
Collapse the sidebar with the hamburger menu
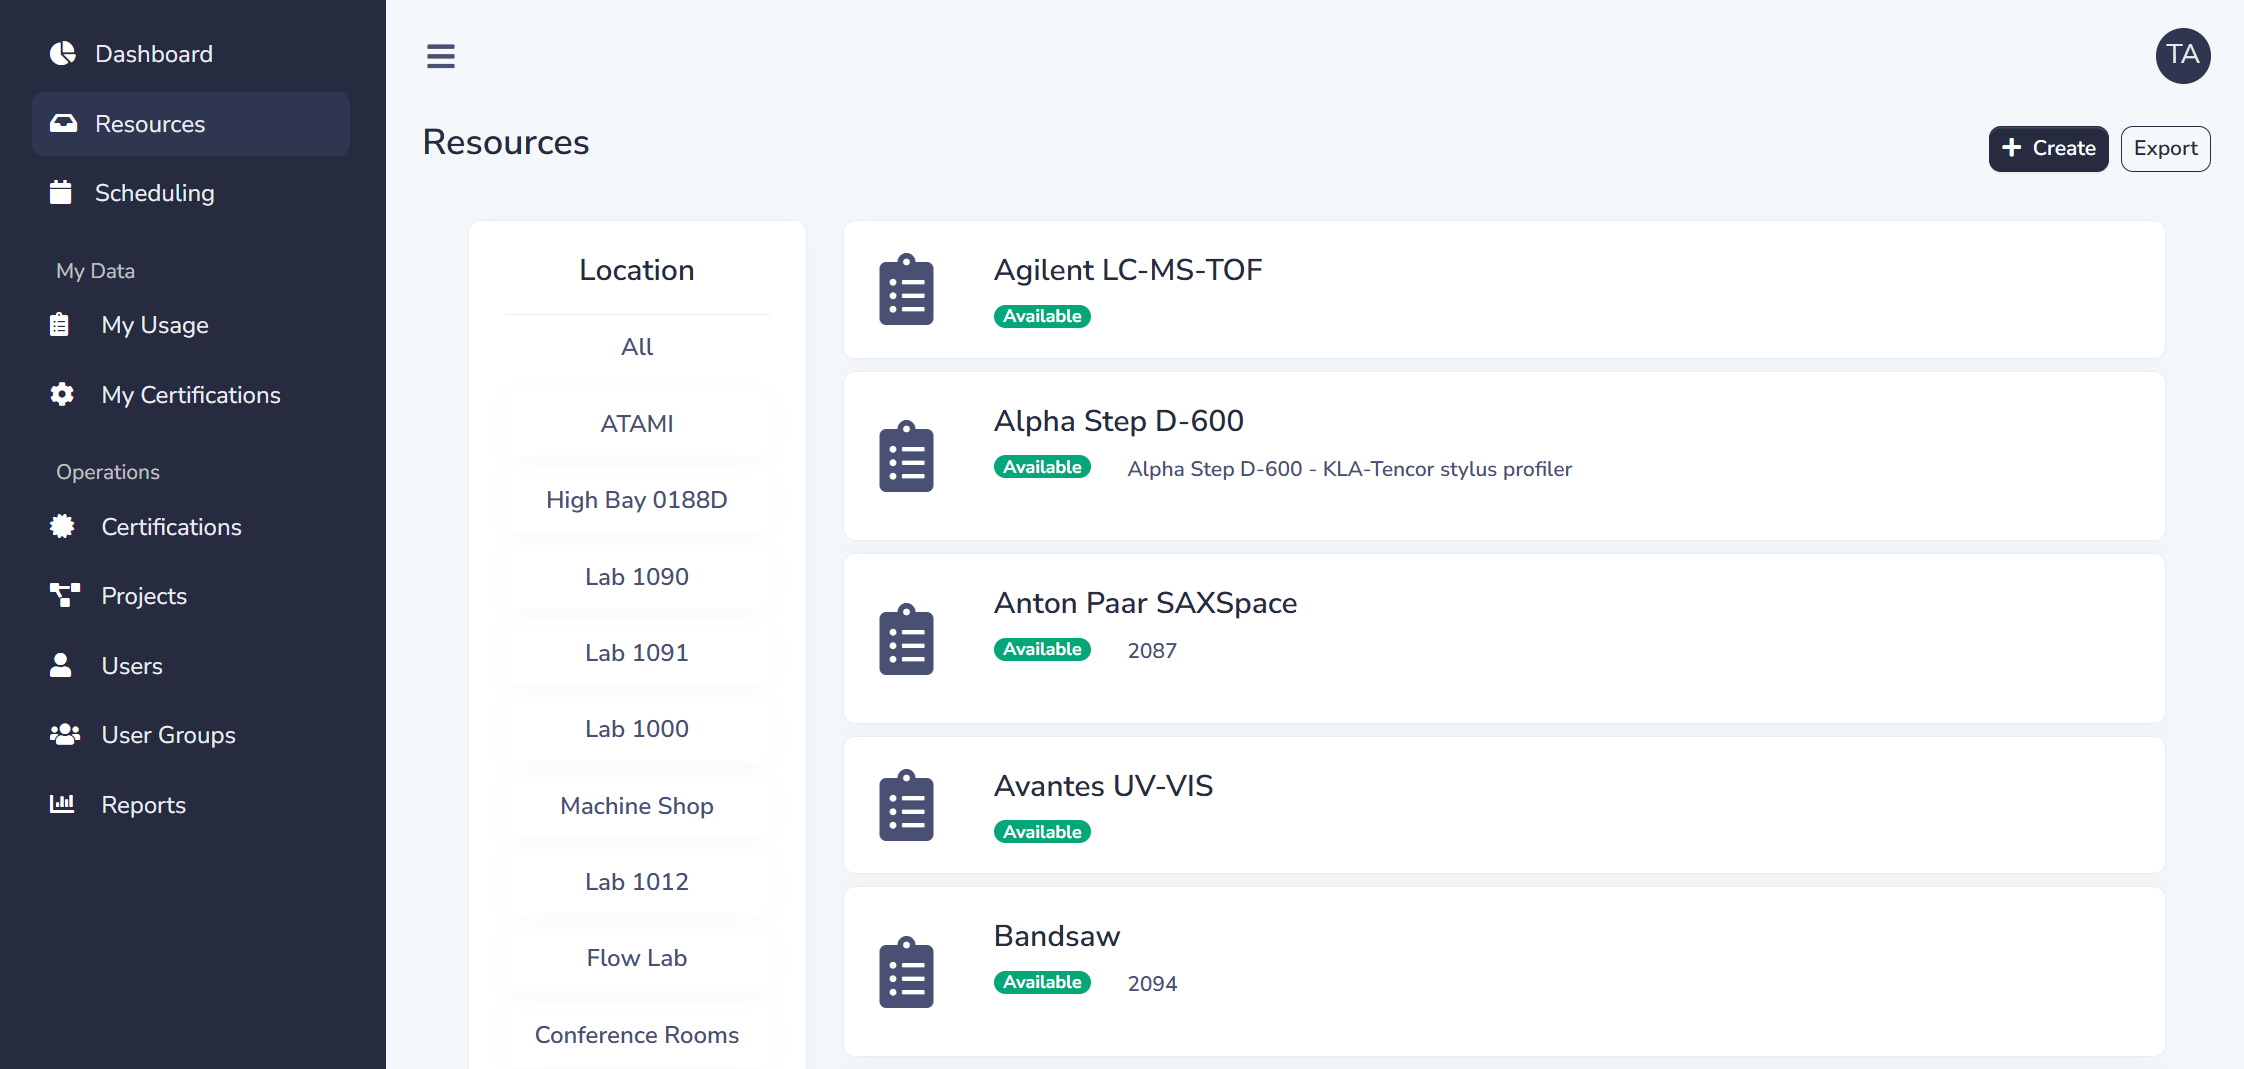coord(440,56)
